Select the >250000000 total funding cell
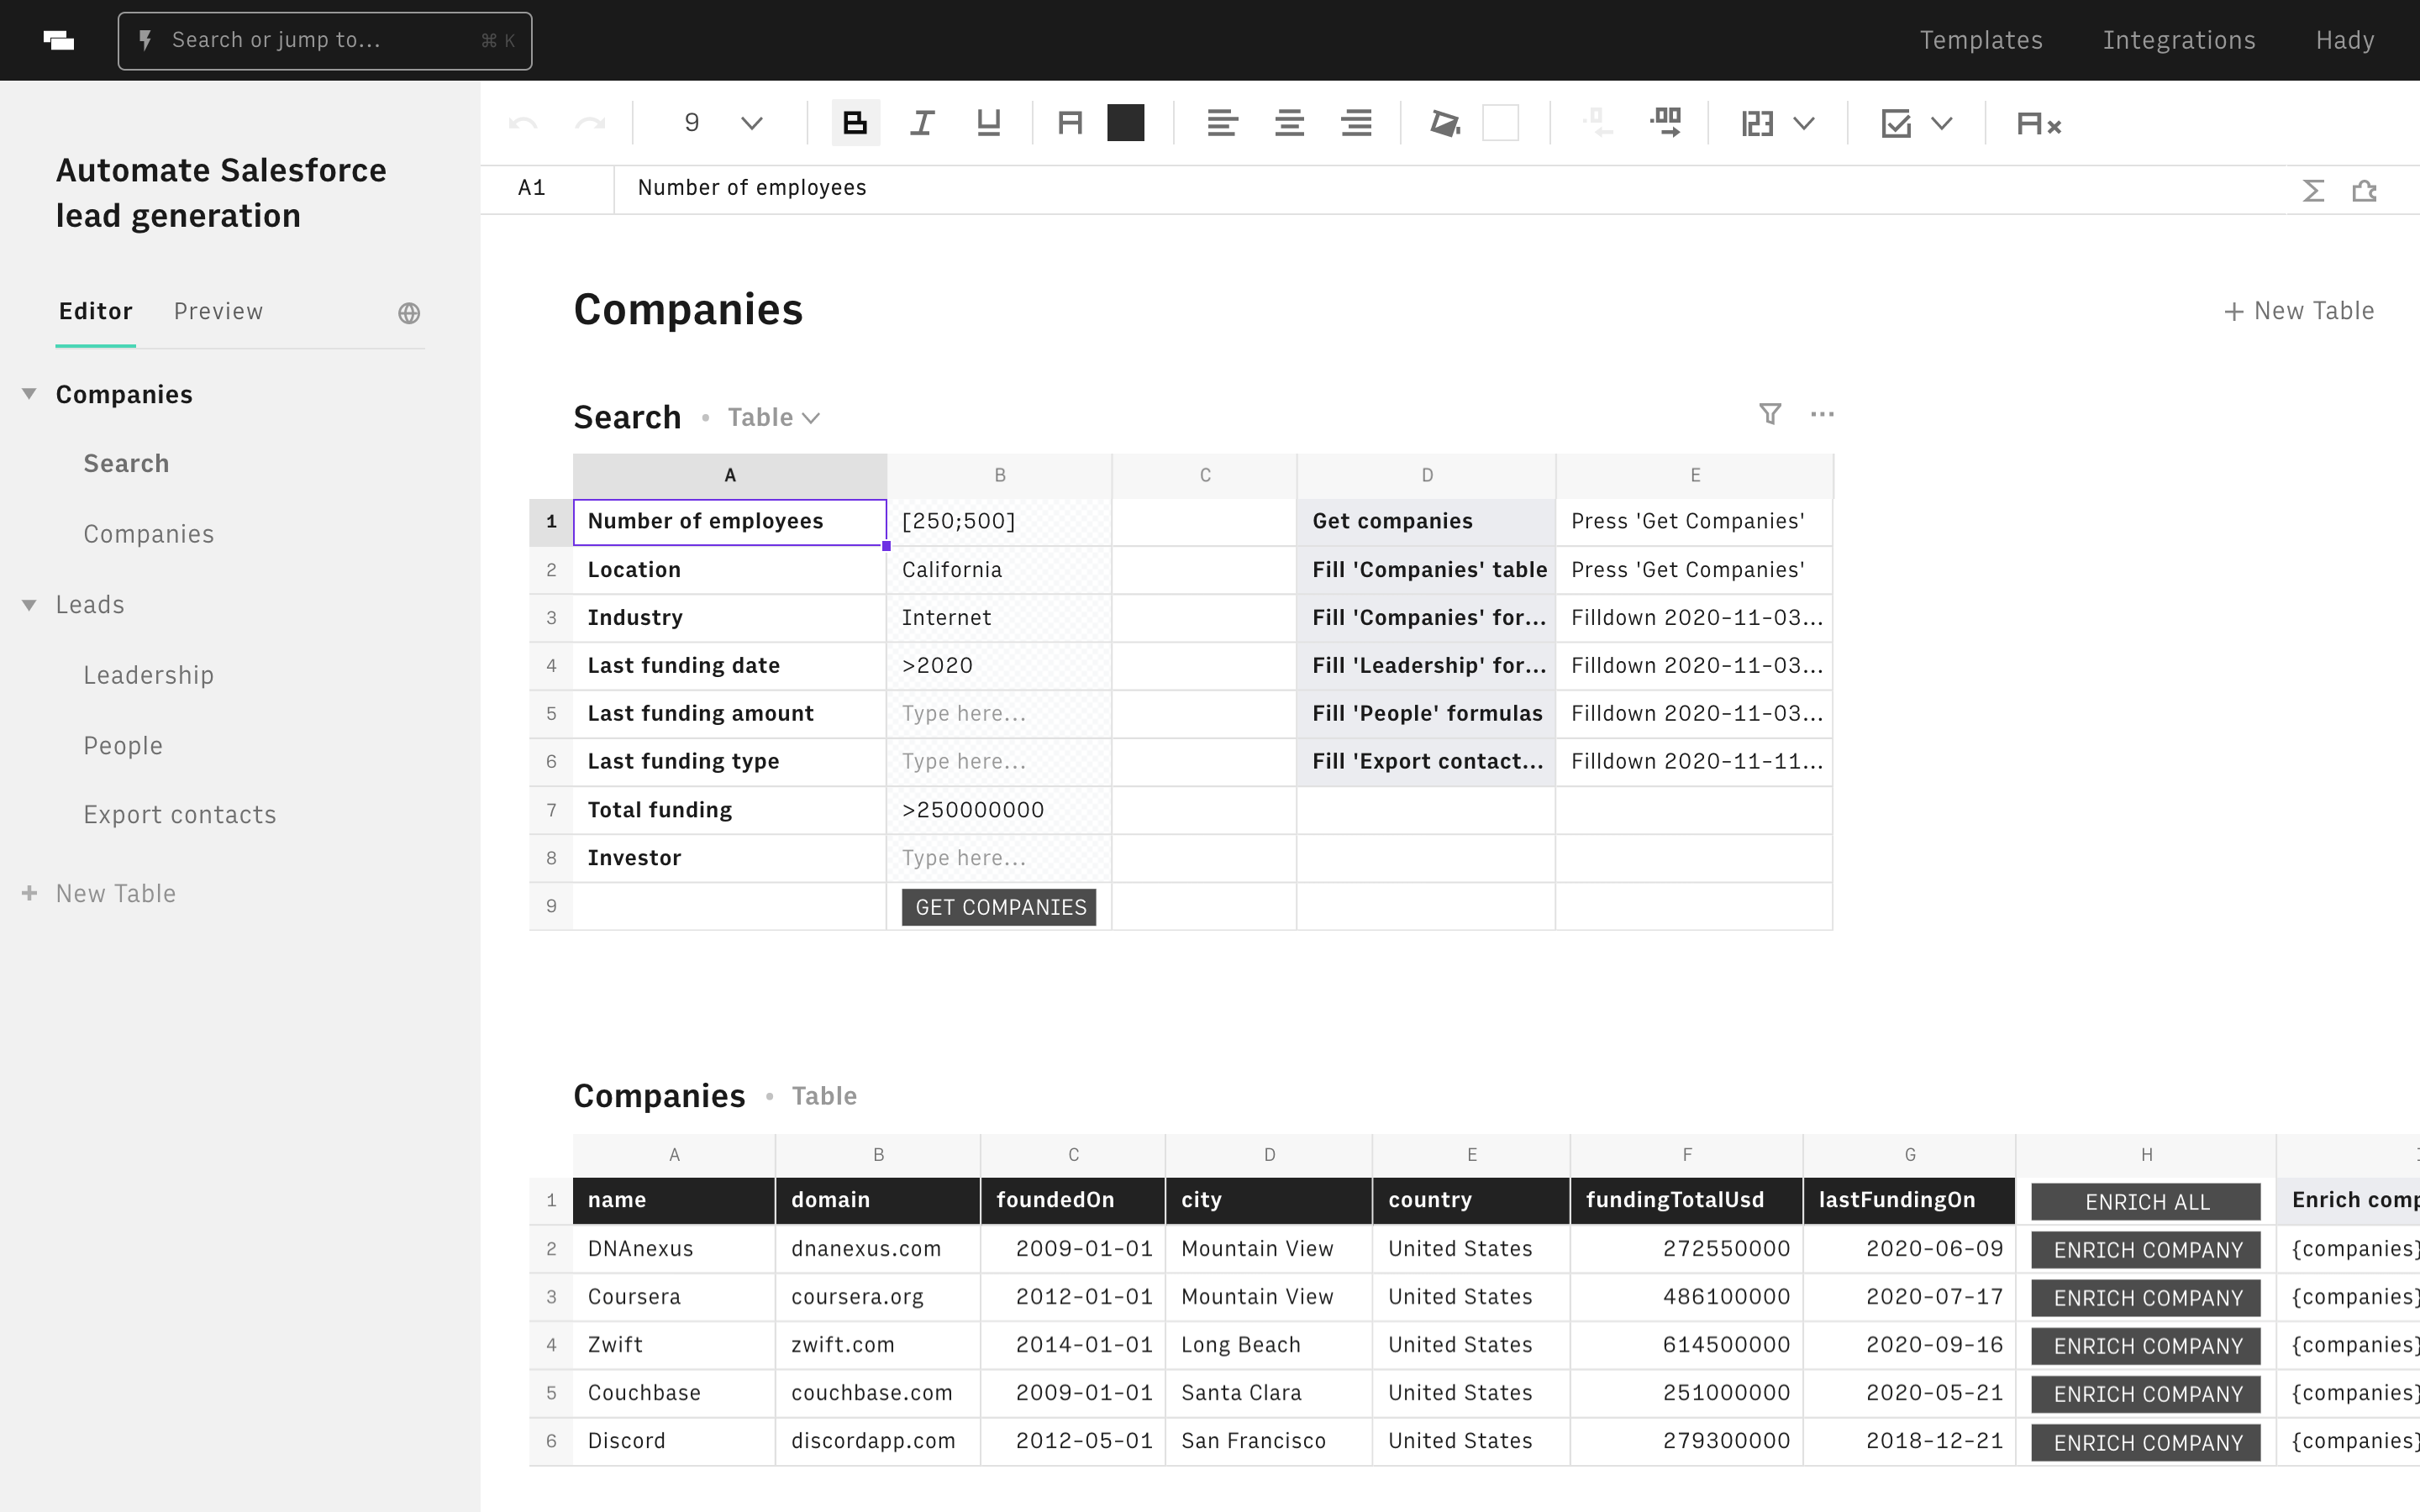This screenshot has width=2420, height=1512. [999, 810]
